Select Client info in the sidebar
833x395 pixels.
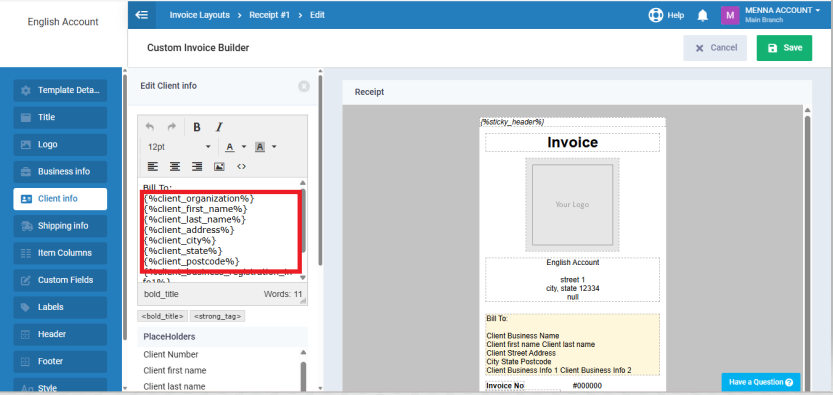pyautogui.click(x=60, y=199)
